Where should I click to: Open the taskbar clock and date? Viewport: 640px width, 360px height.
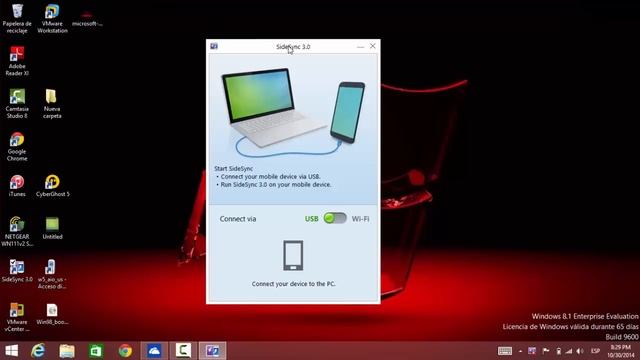(621, 351)
